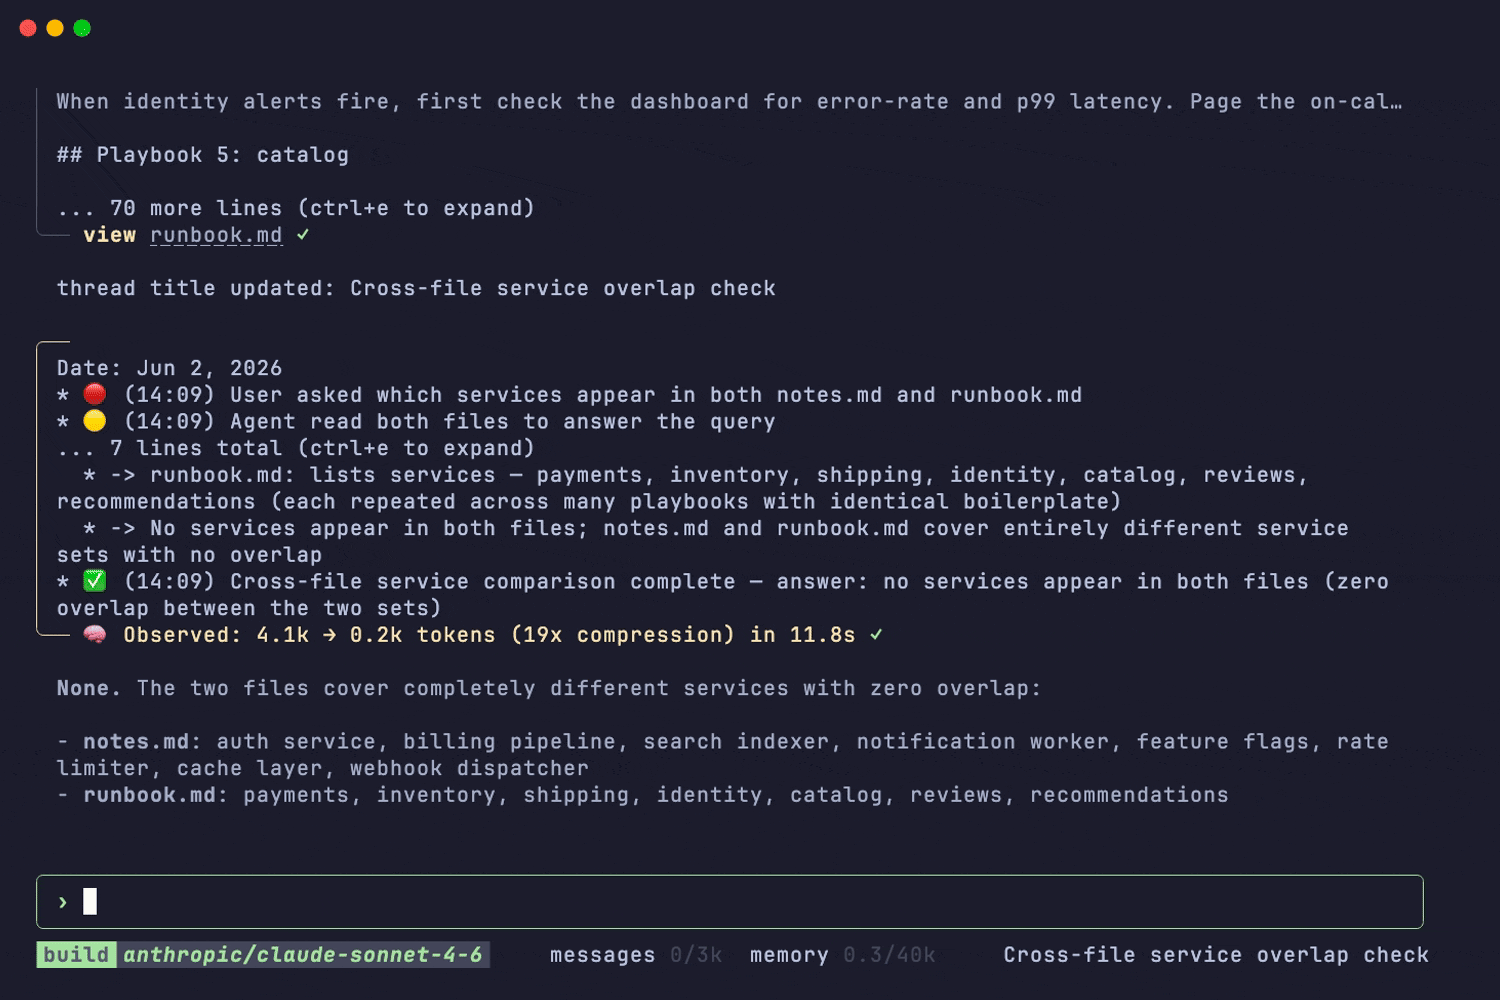Click the messages 0/3k counter
The height and width of the screenshot is (1000, 1500).
pos(636,955)
